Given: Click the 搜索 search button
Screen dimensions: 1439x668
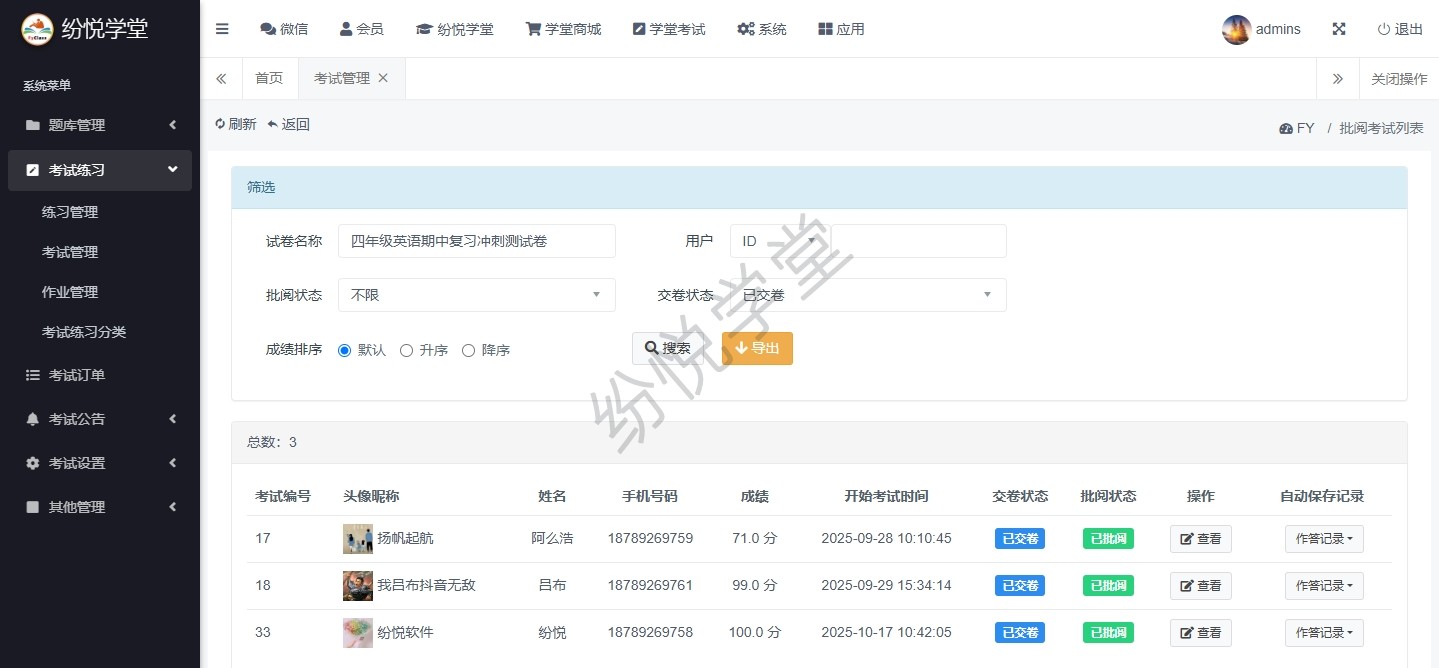Looking at the screenshot, I should tap(667, 348).
